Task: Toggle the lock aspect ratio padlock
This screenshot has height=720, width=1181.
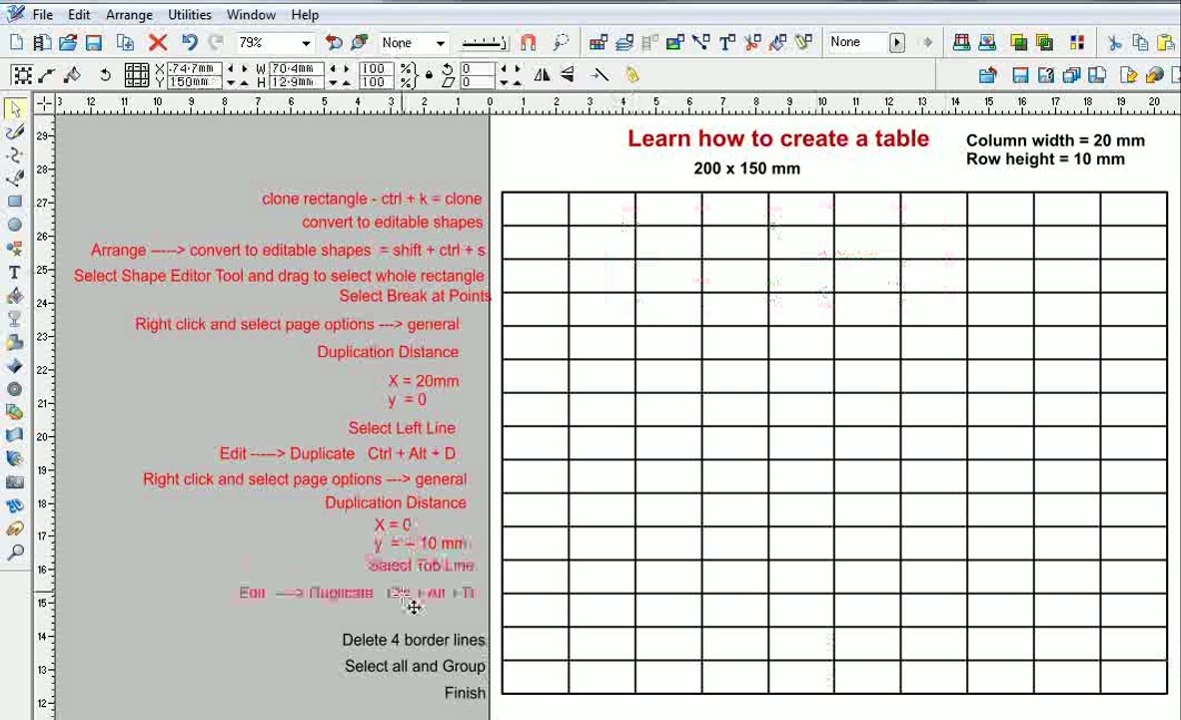Action: [x=429, y=75]
